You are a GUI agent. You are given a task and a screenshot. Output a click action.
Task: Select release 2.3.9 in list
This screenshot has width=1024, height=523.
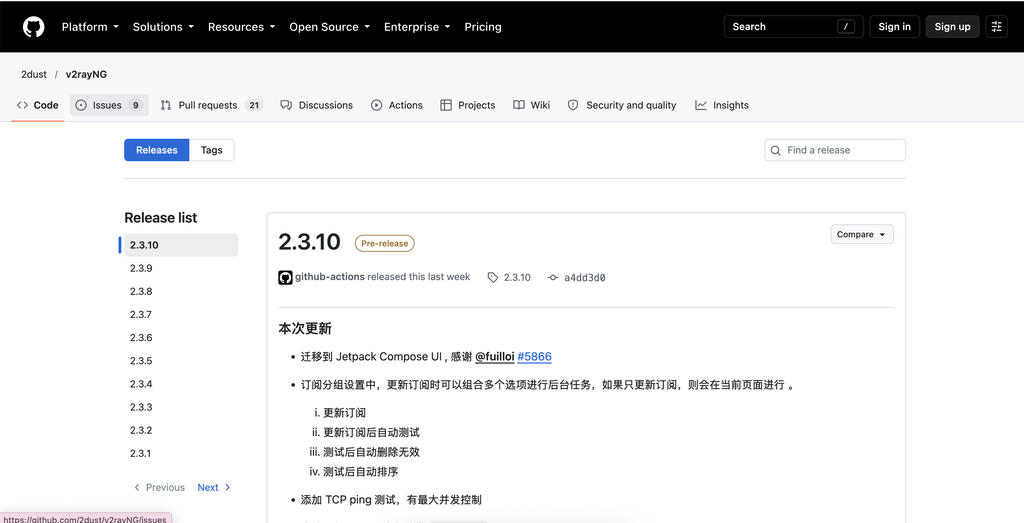(181, 268)
